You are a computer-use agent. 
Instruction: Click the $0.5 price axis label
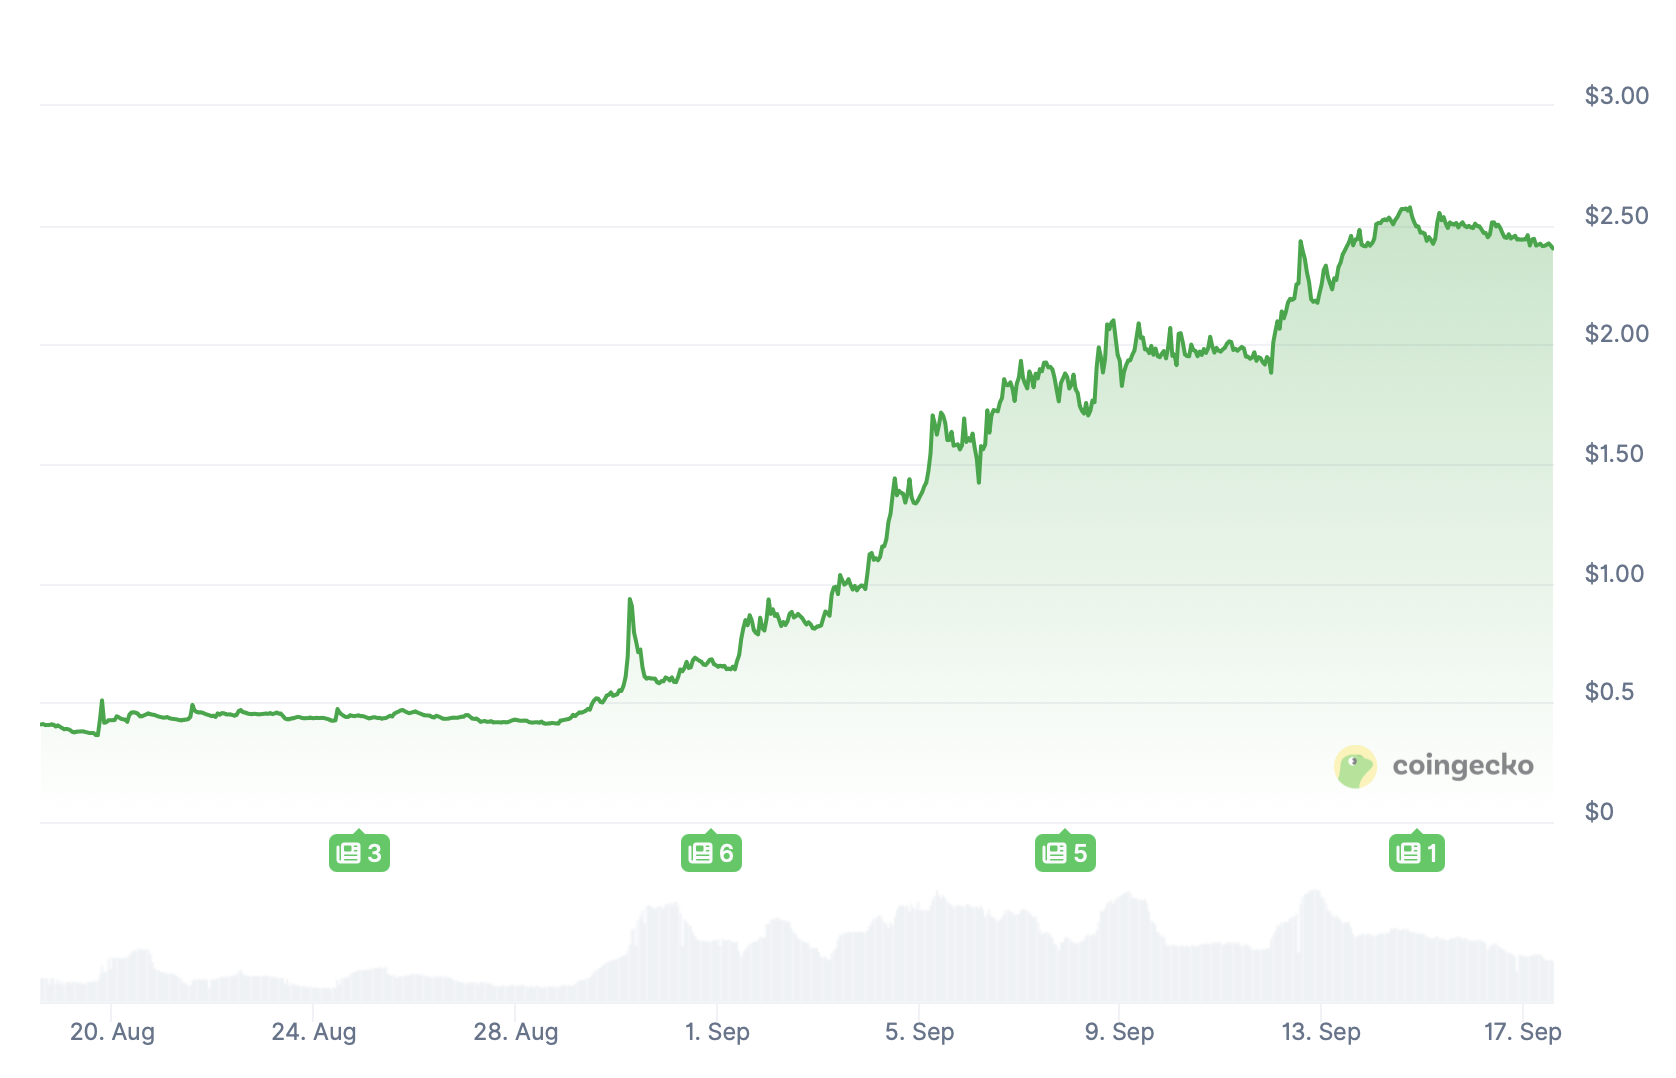click(1609, 692)
